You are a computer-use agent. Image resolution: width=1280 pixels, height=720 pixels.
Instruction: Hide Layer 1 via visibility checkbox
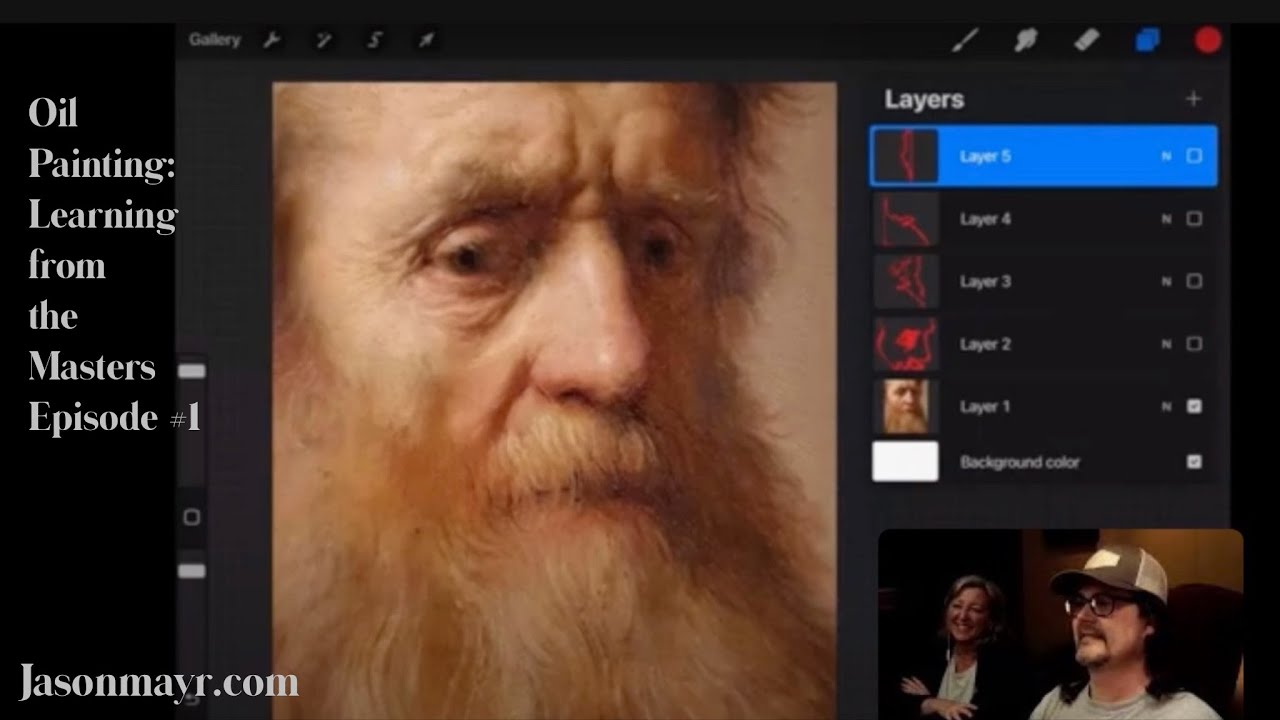pyautogui.click(x=1194, y=407)
